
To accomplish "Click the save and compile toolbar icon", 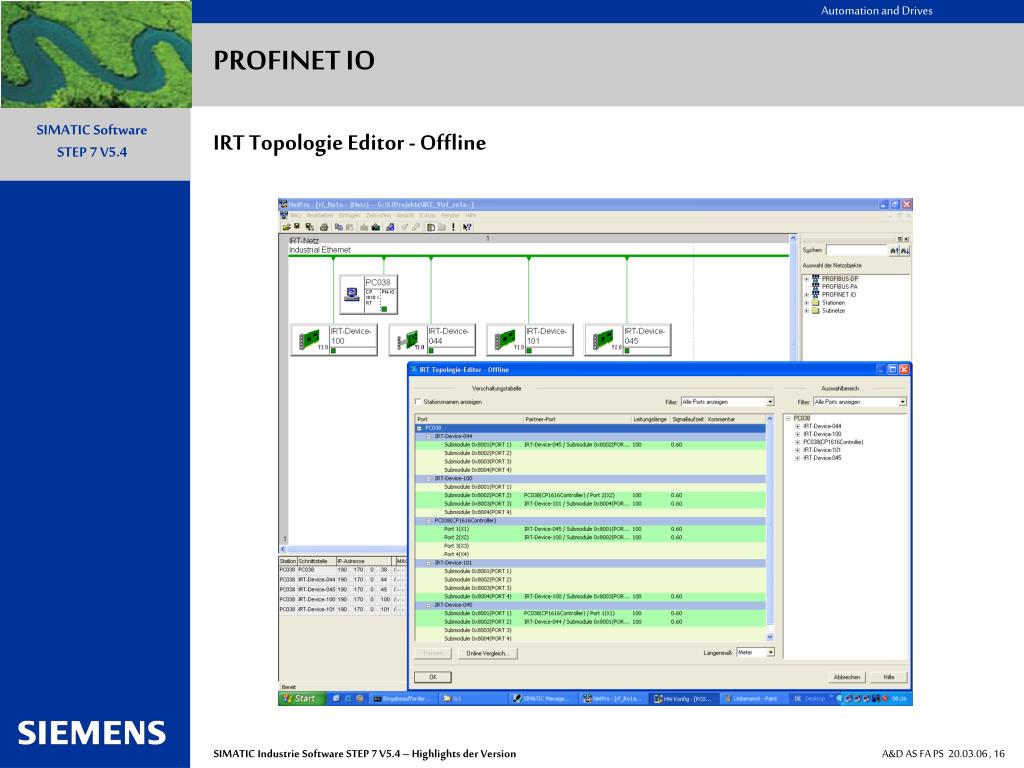I will coord(309,227).
